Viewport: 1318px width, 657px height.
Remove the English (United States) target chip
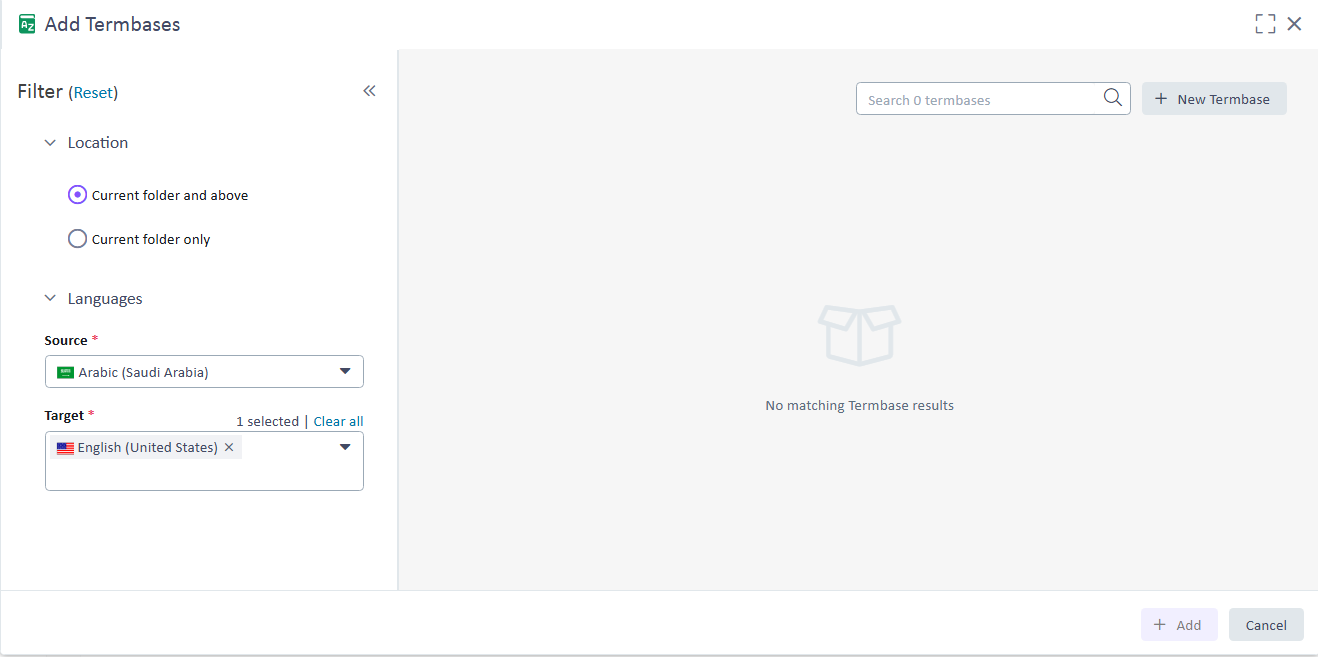click(x=229, y=448)
